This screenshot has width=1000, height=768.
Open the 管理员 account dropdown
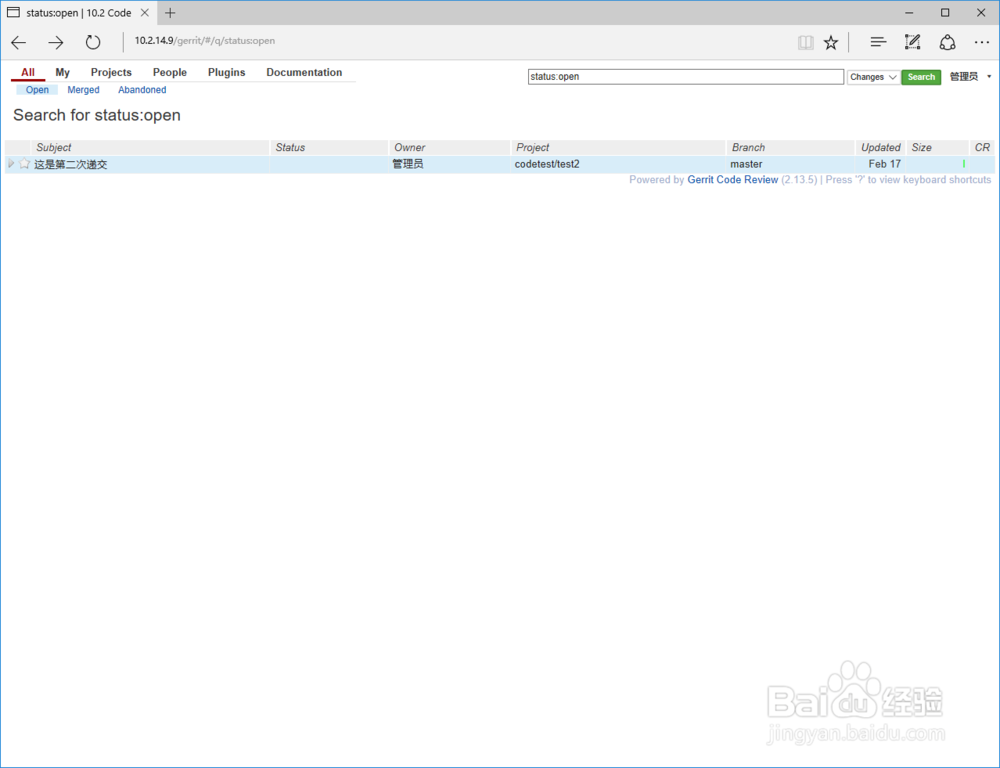click(968, 76)
